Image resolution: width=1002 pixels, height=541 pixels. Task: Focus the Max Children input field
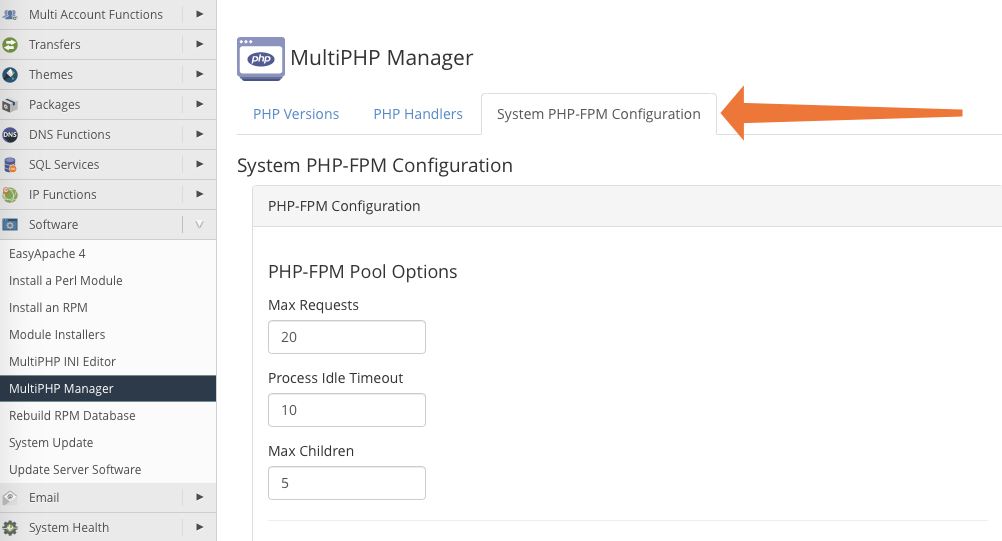[346, 483]
